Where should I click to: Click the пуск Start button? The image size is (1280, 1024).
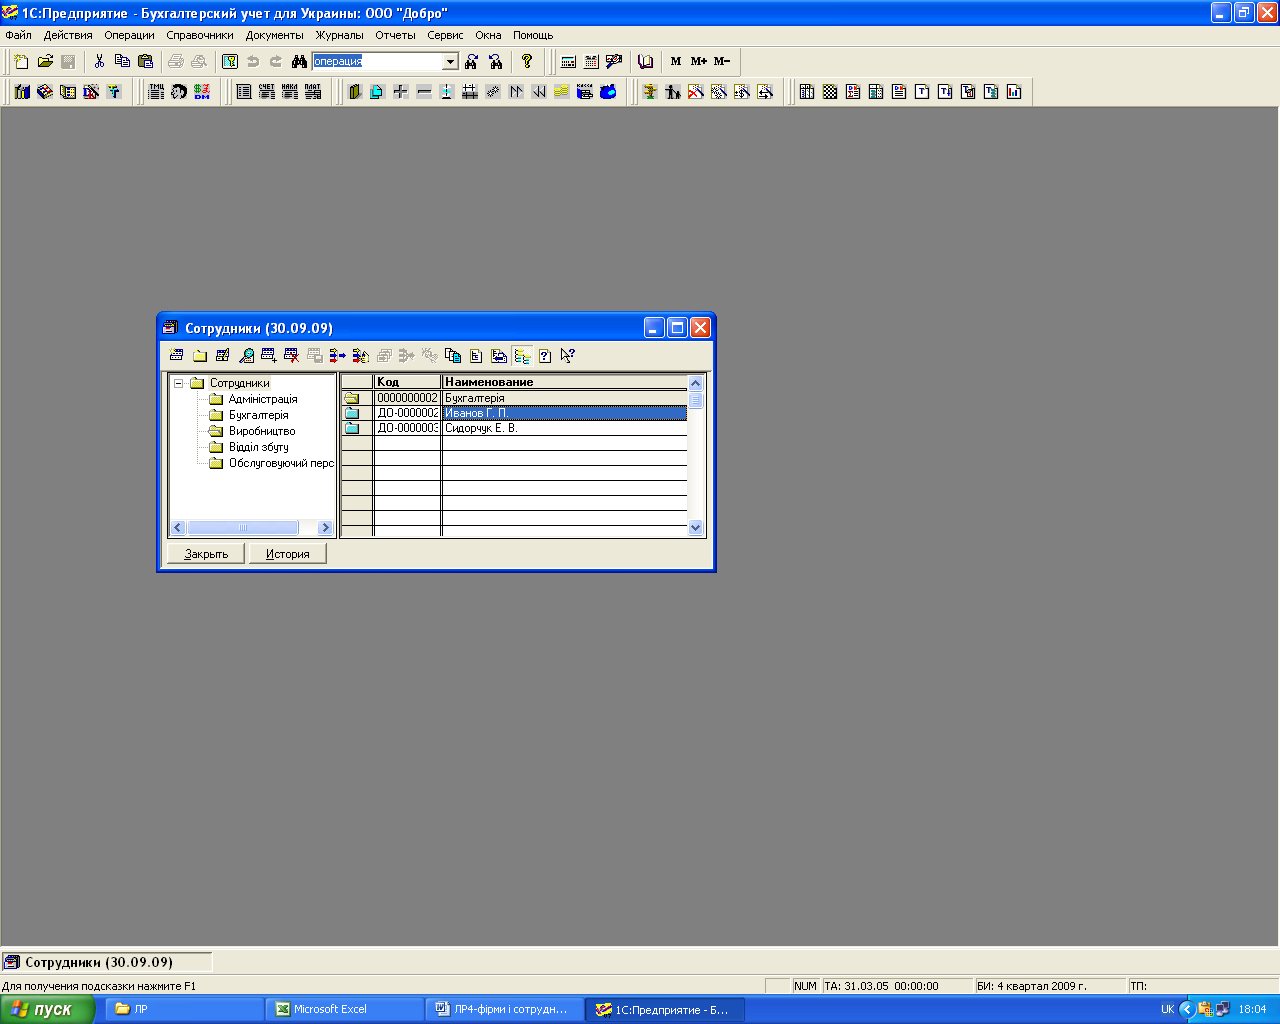(x=47, y=1009)
